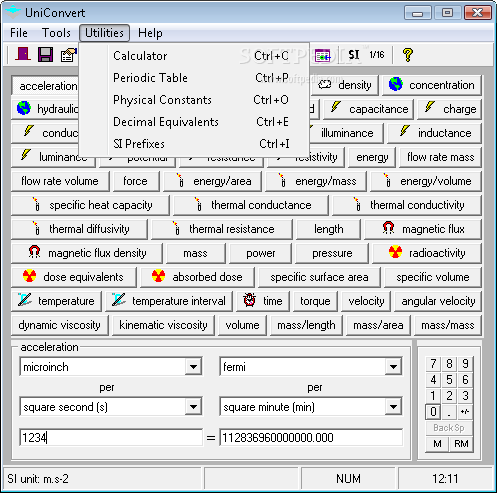Open the Tools menu
497x493 pixels.
coord(56,33)
